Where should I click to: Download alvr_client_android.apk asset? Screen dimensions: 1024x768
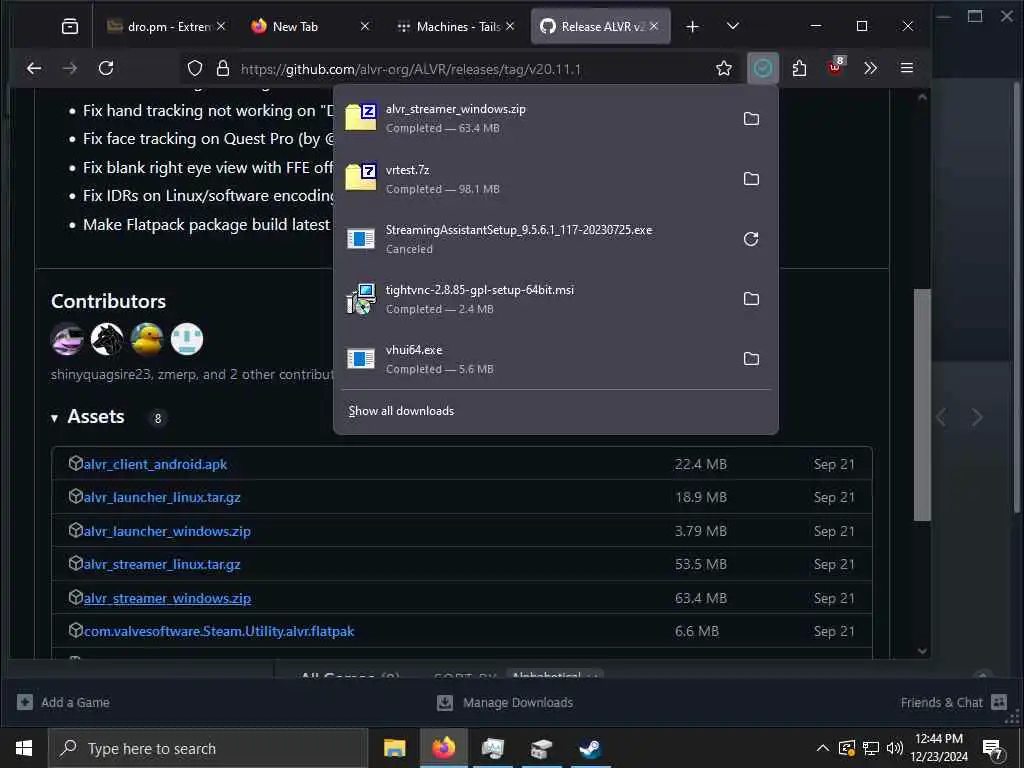[x=155, y=464]
